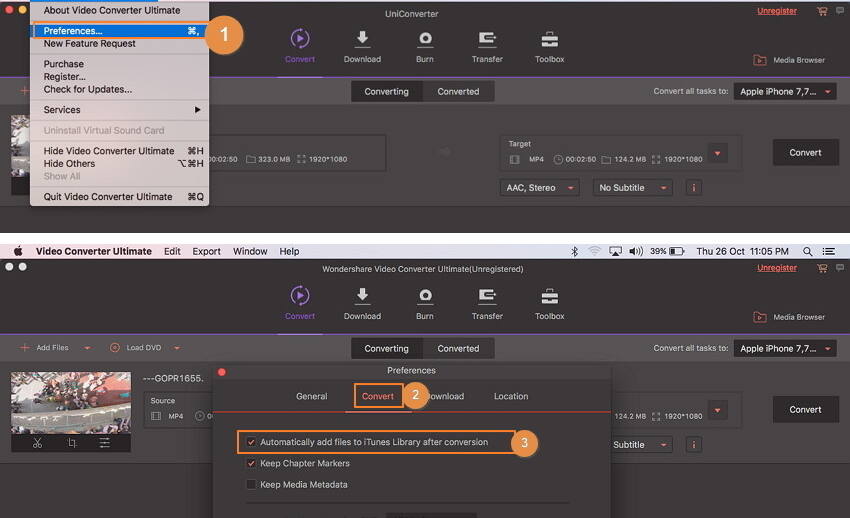This screenshot has height=518, width=850.
Task: Choose New Feature Request menu item
Action: [x=119, y=43]
